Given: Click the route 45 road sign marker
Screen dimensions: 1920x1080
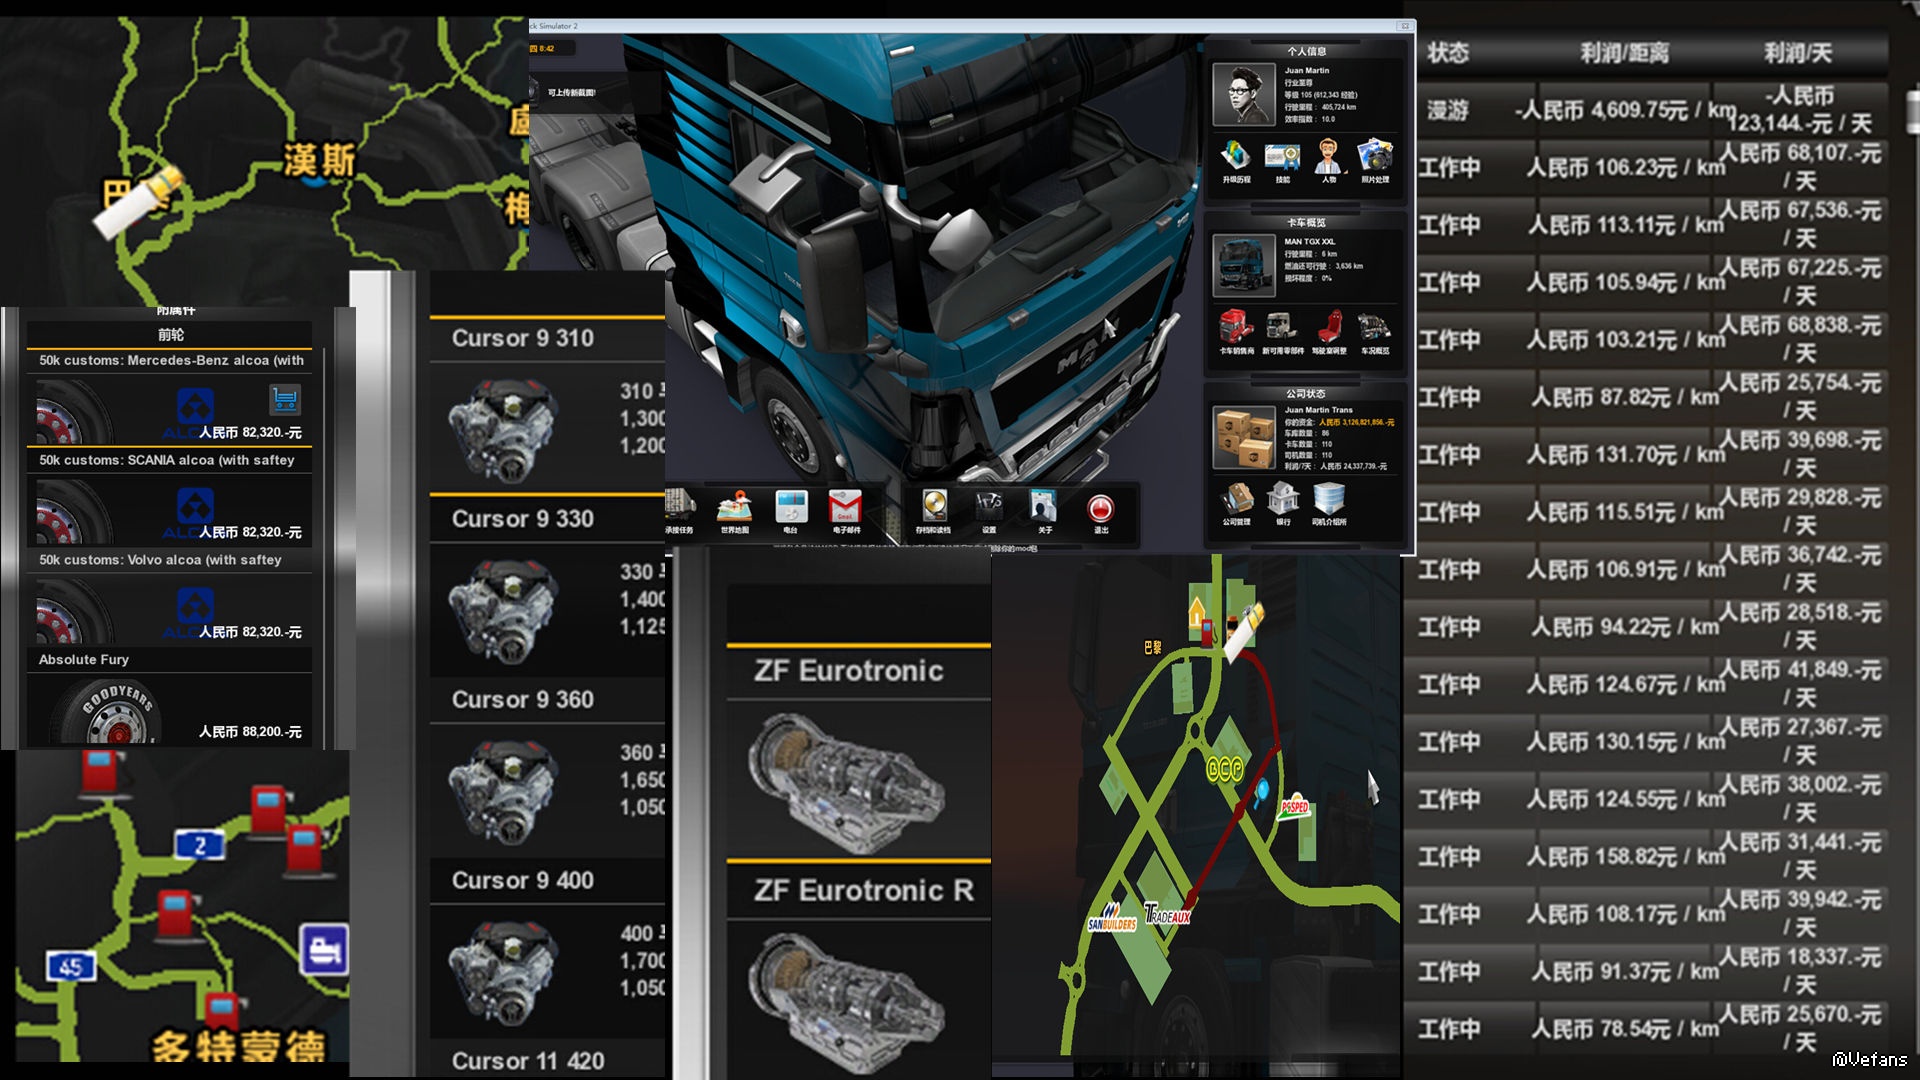Looking at the screenshot, I should tap(71, 967).
